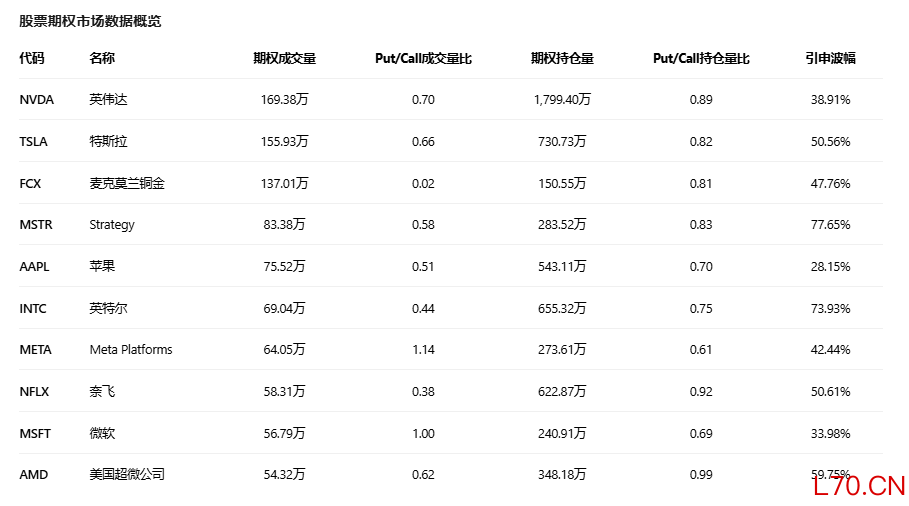Click the 代码 column header
Screen dimensions: 909x506
click(x=32, y=59)
